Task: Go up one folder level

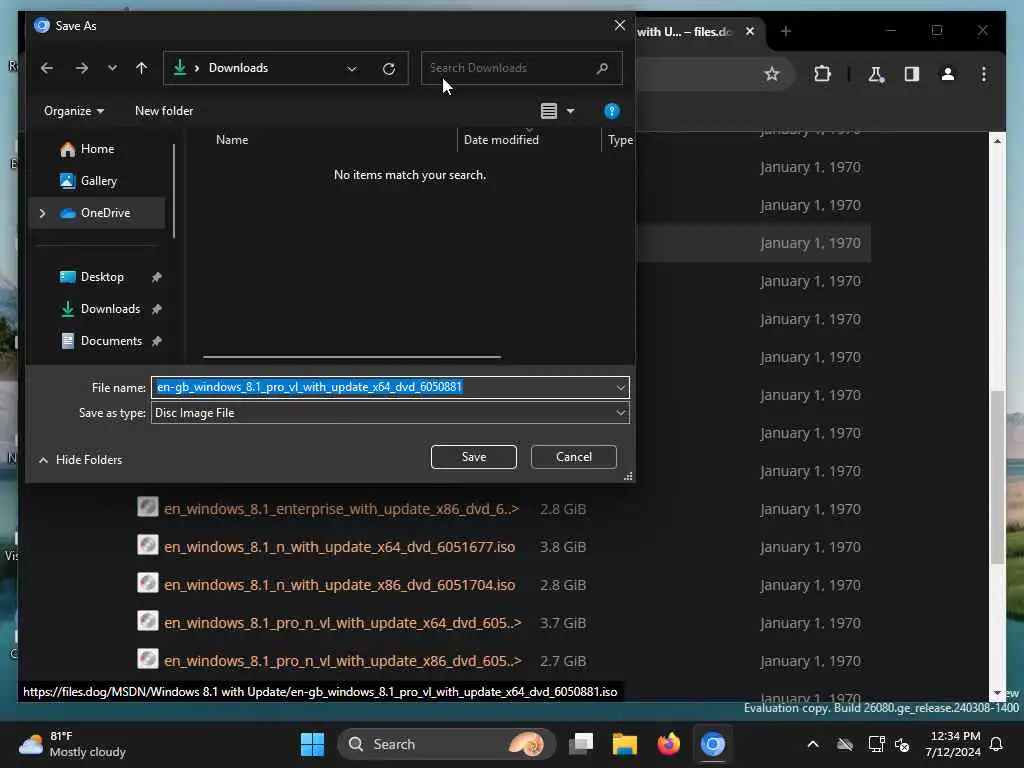Action: (142, 68)
